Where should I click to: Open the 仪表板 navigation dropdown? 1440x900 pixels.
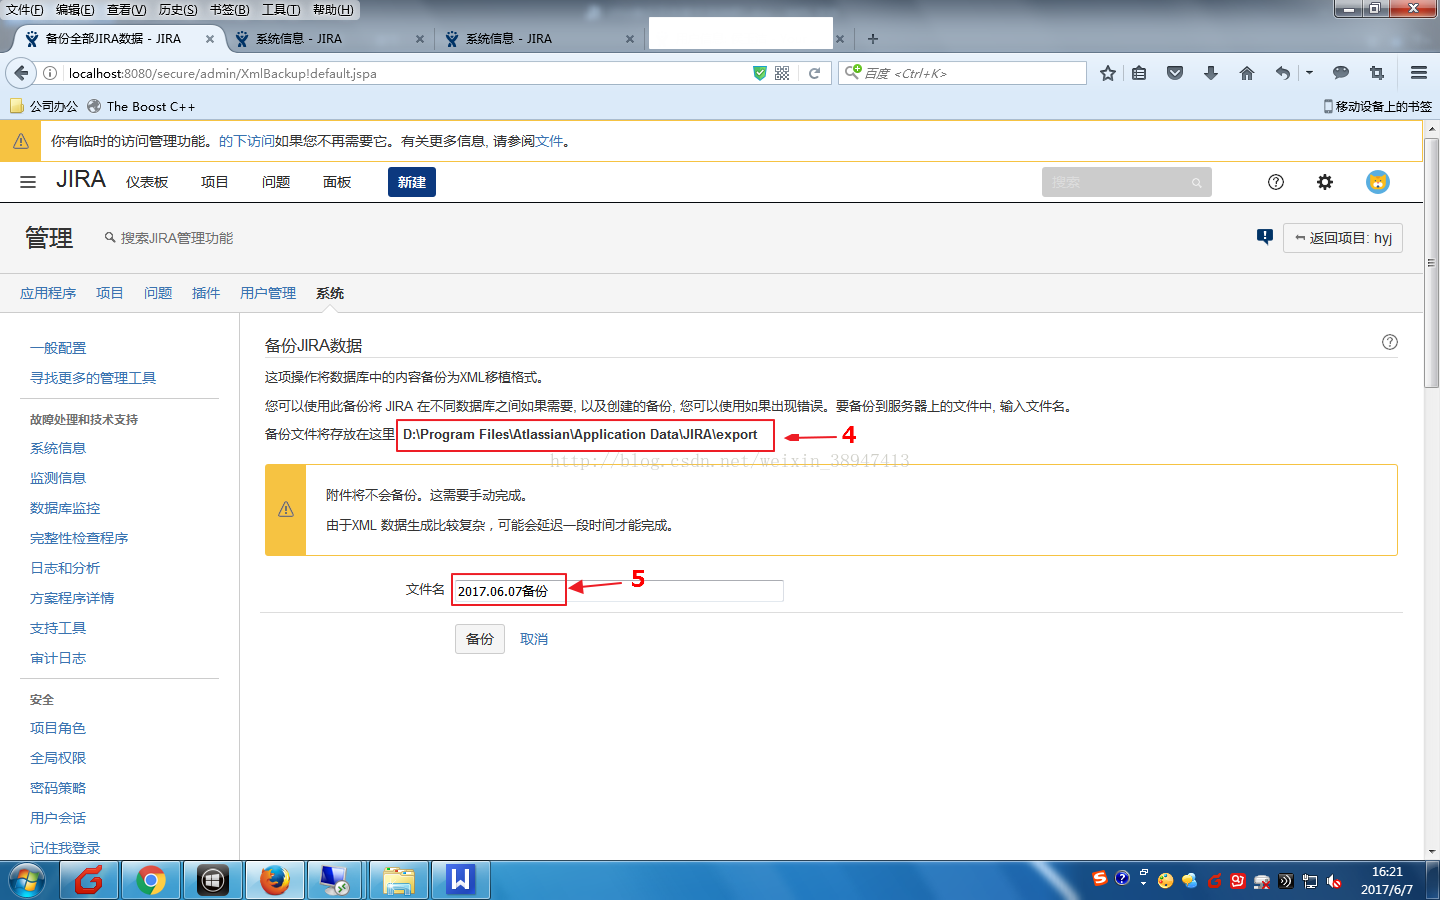point(147,182)
